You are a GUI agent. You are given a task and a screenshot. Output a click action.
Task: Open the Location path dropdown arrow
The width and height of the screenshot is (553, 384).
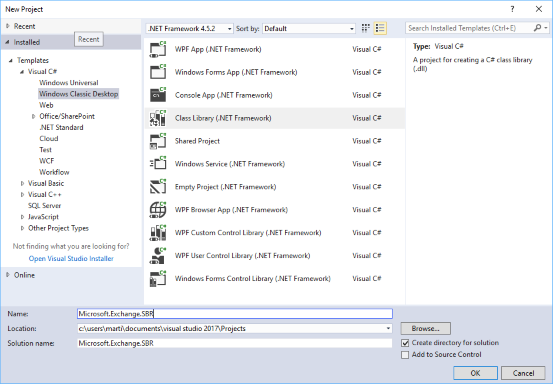click(x=388, y=329)
